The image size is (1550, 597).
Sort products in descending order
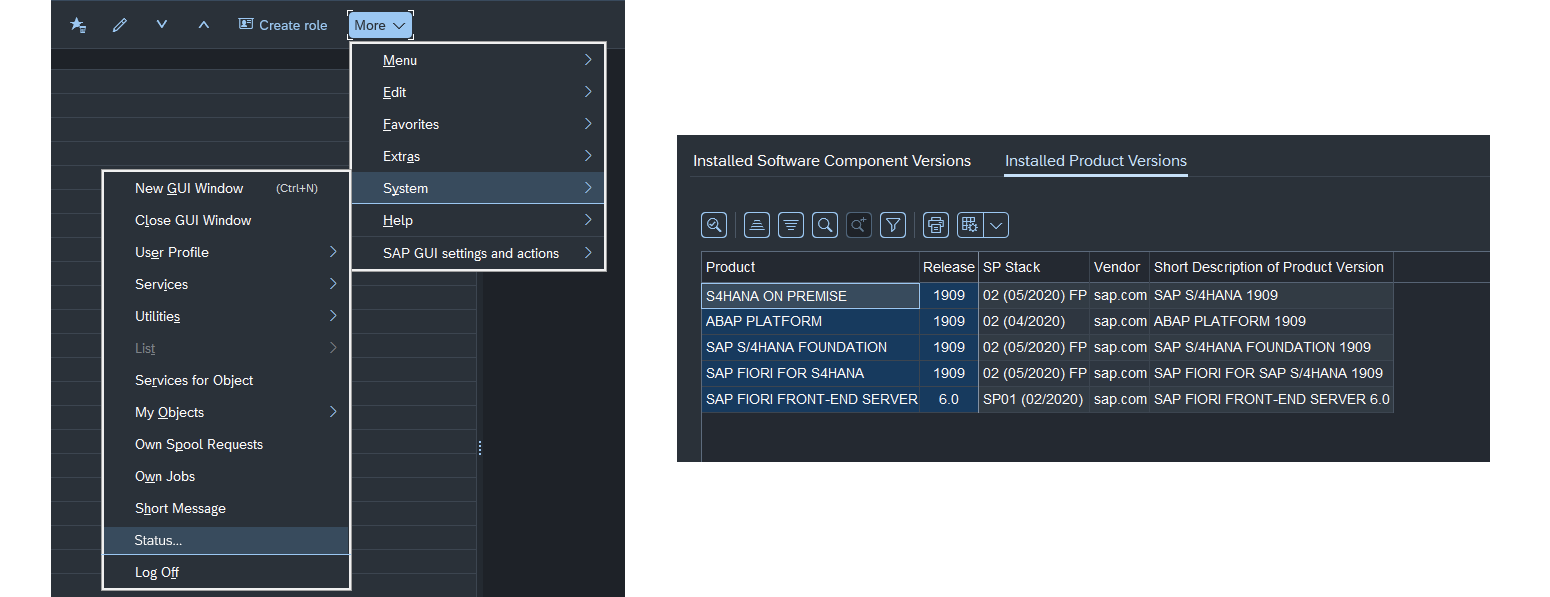tap(790, 224)
